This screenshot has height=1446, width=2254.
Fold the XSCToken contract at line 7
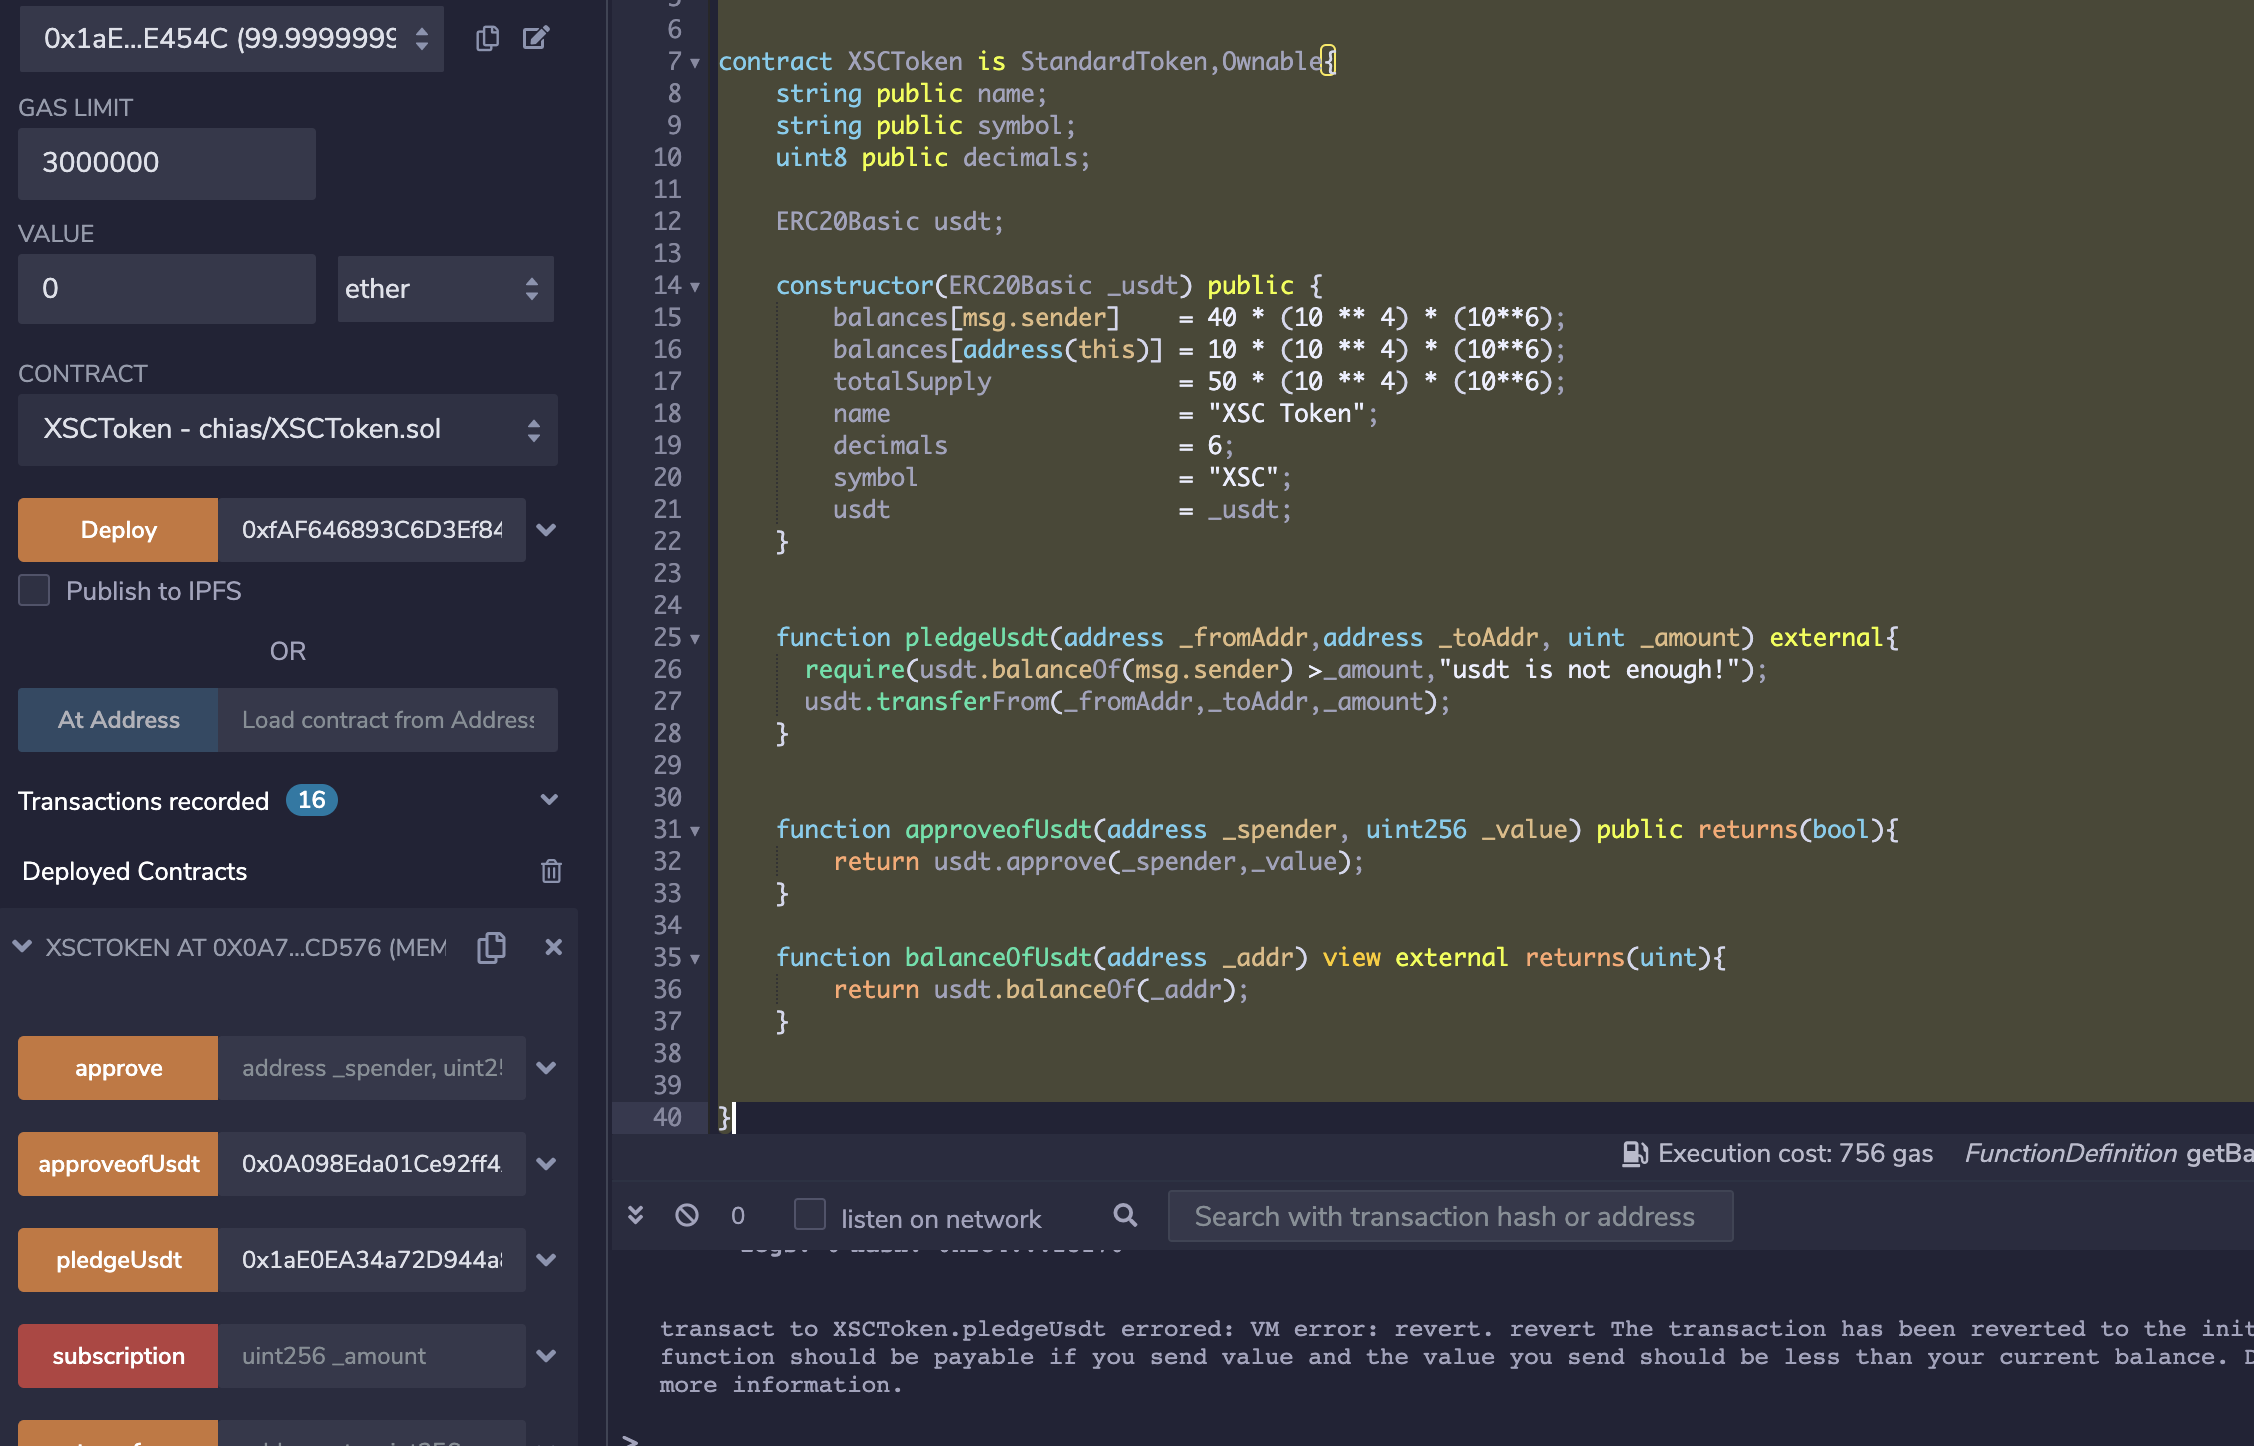click(x=695, y=62)
